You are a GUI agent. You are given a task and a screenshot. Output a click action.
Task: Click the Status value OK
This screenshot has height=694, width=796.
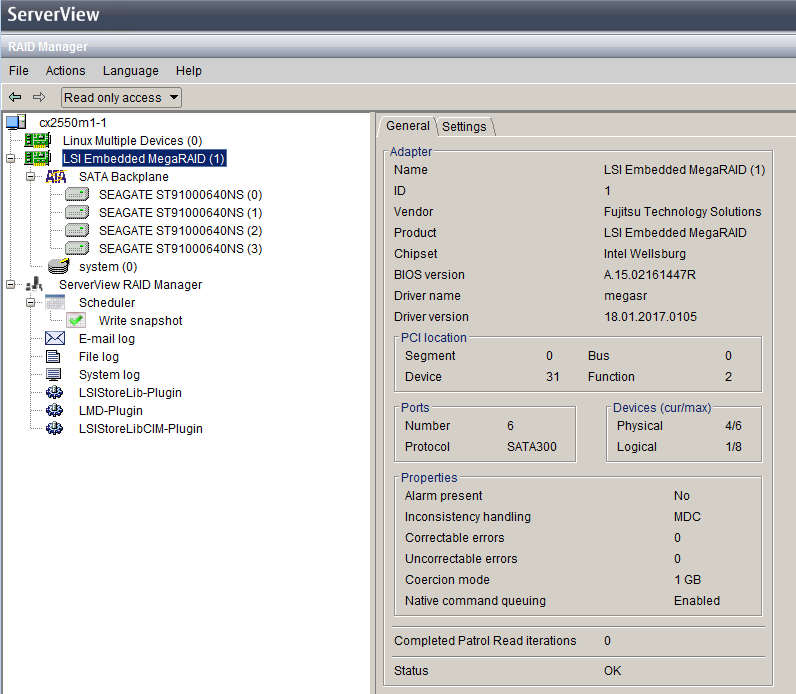[612, 671]
